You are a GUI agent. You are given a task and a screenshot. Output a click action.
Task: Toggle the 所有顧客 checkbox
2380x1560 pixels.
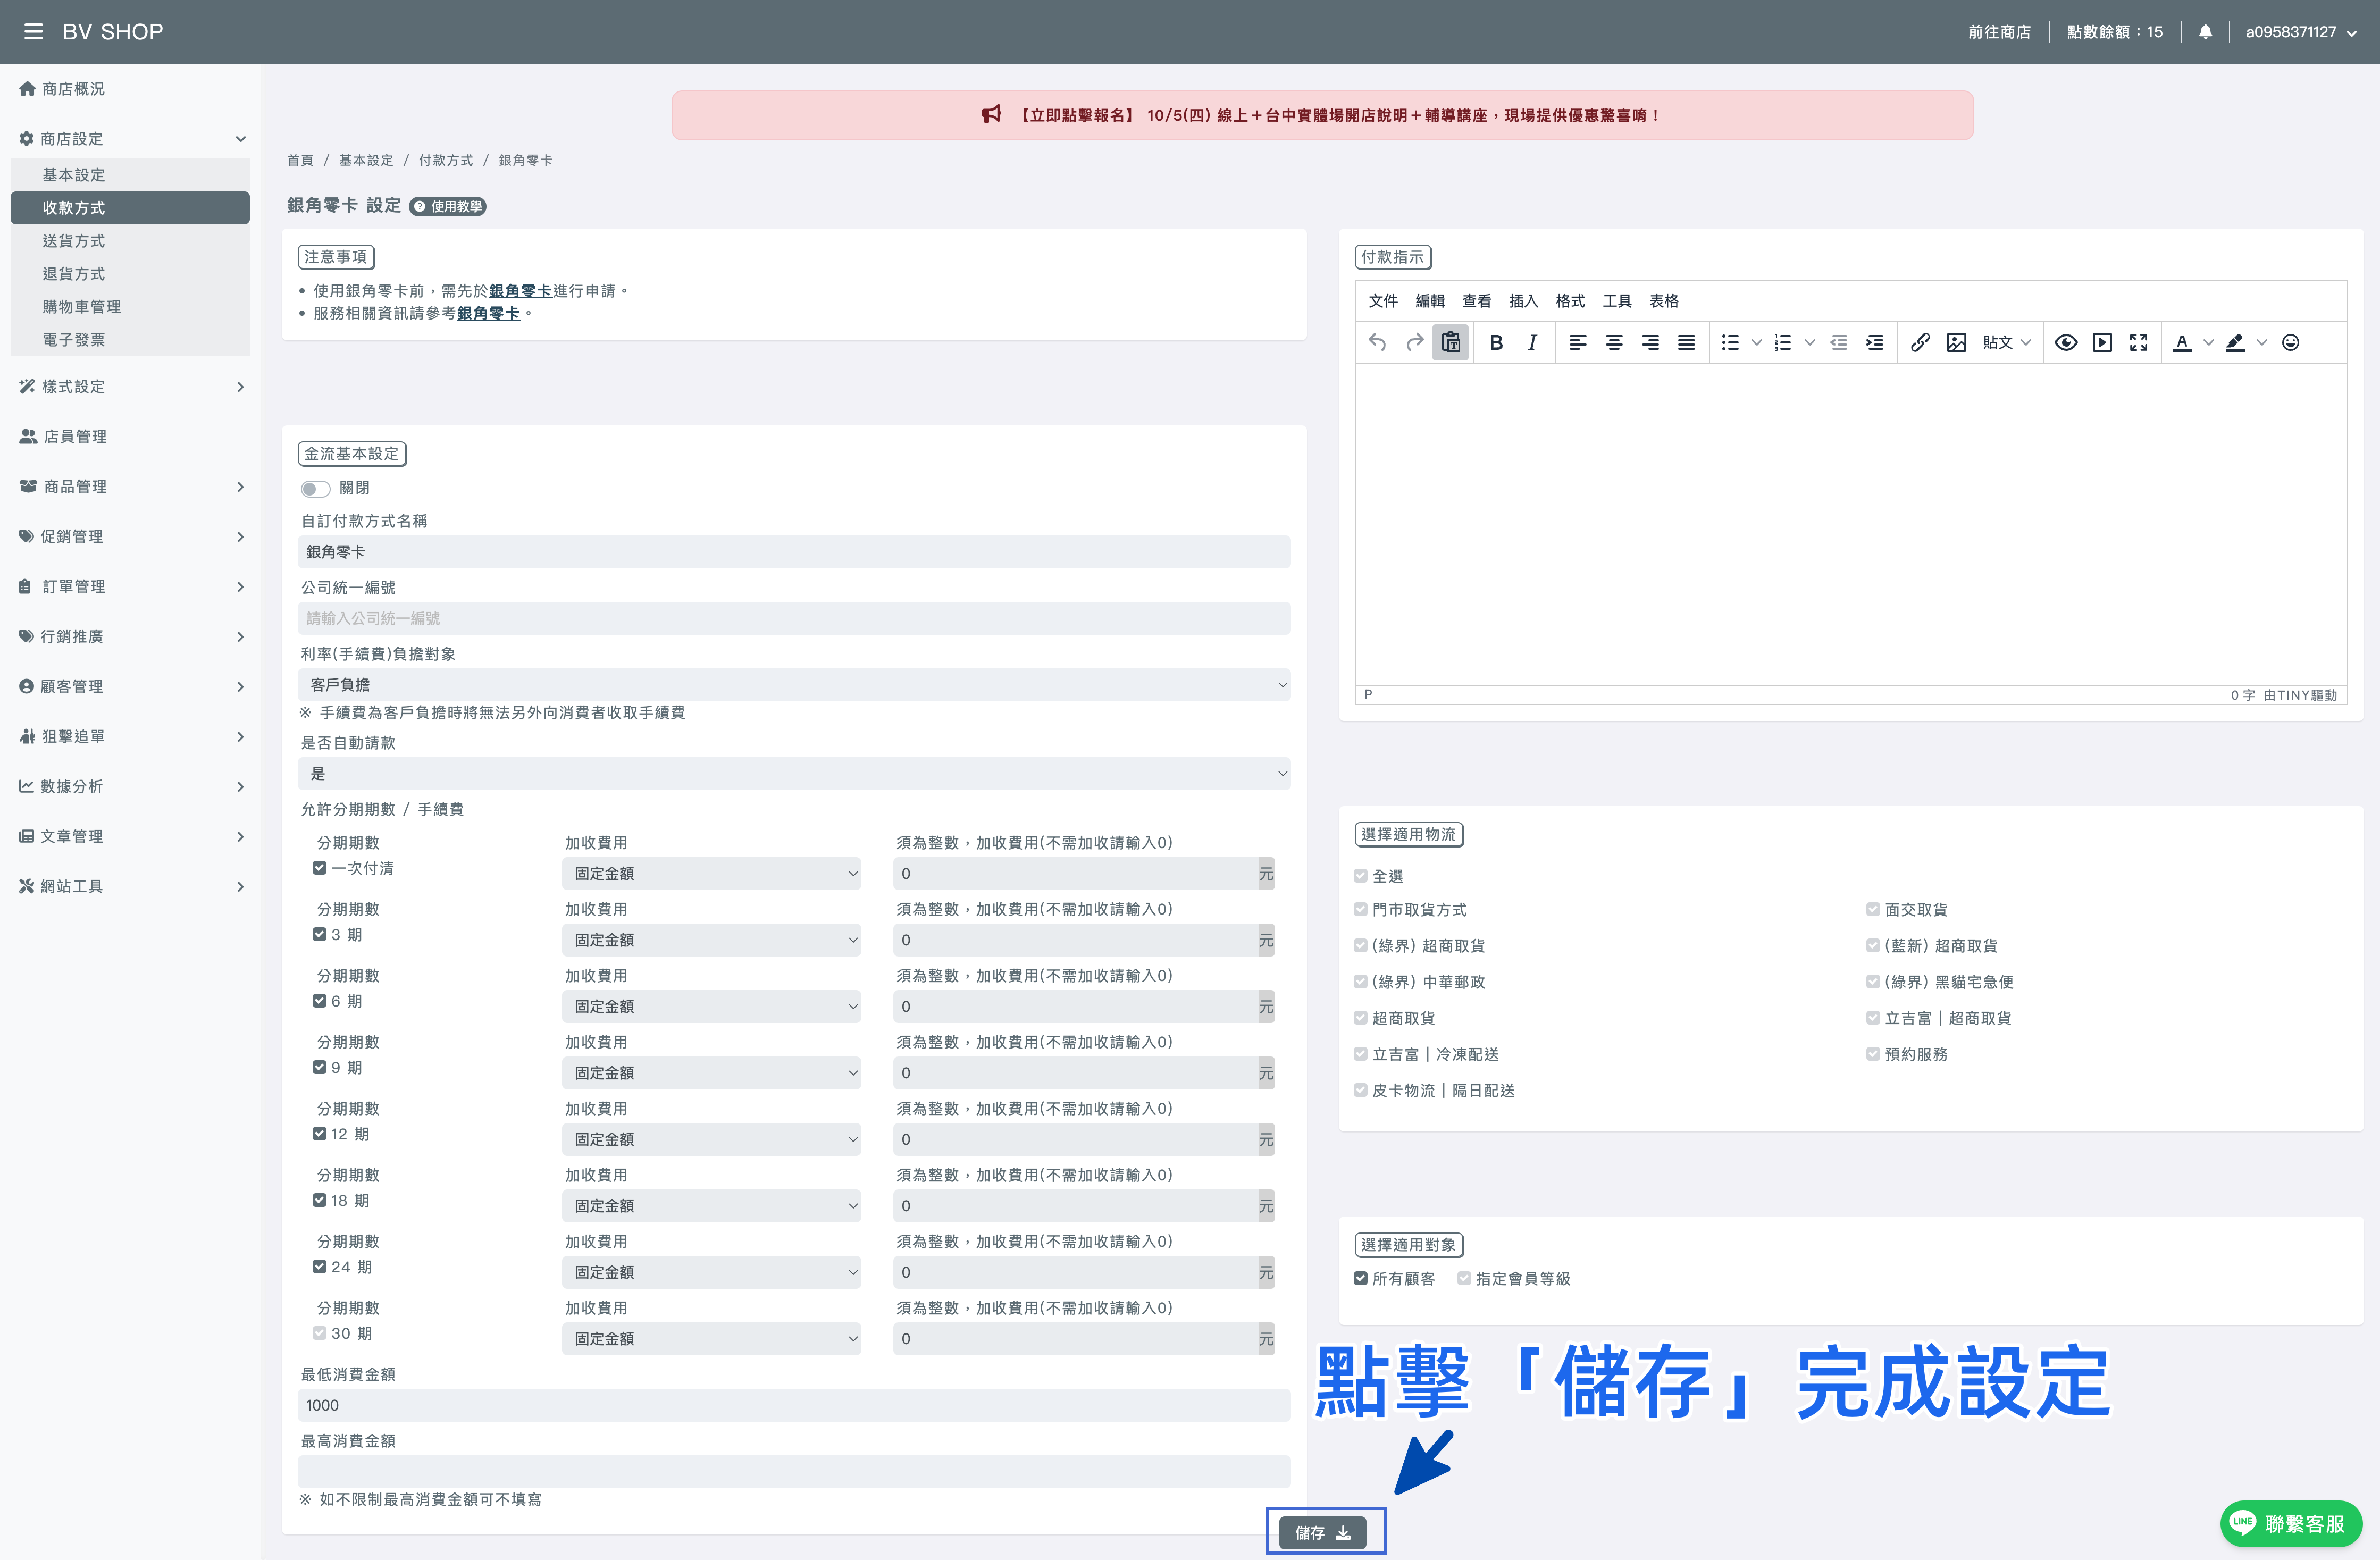click(x=1360, y=1278)
